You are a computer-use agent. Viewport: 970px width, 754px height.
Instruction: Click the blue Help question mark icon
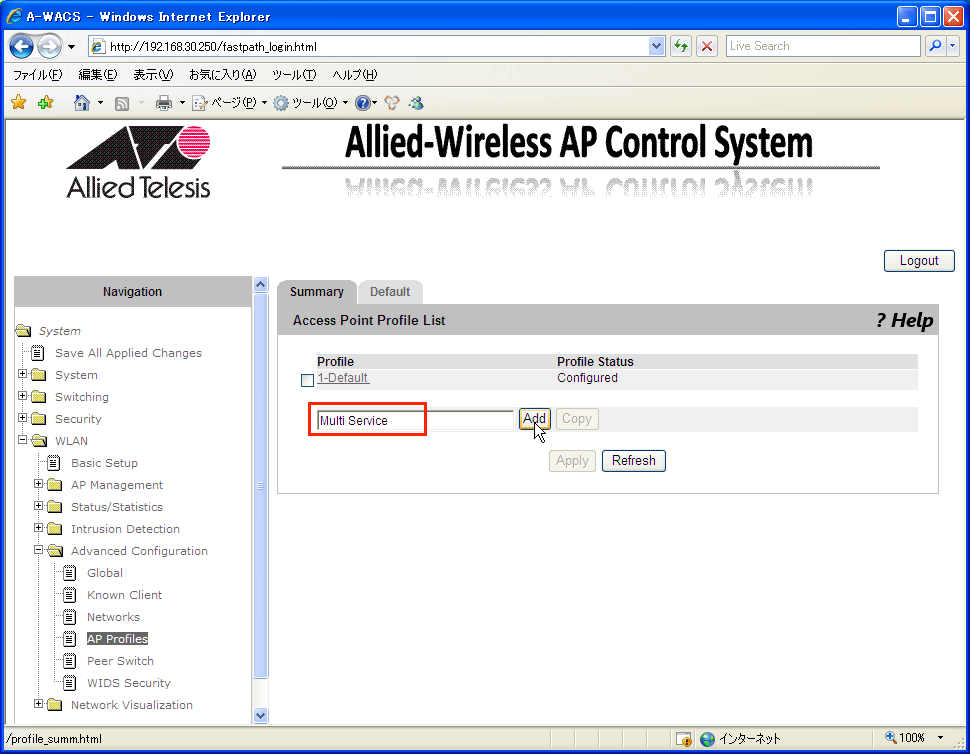pos(363,103)
